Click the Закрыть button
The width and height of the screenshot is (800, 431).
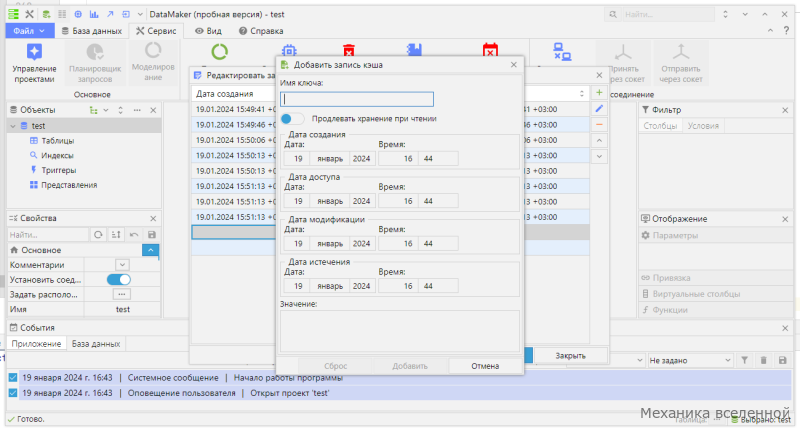pos(570,356)
